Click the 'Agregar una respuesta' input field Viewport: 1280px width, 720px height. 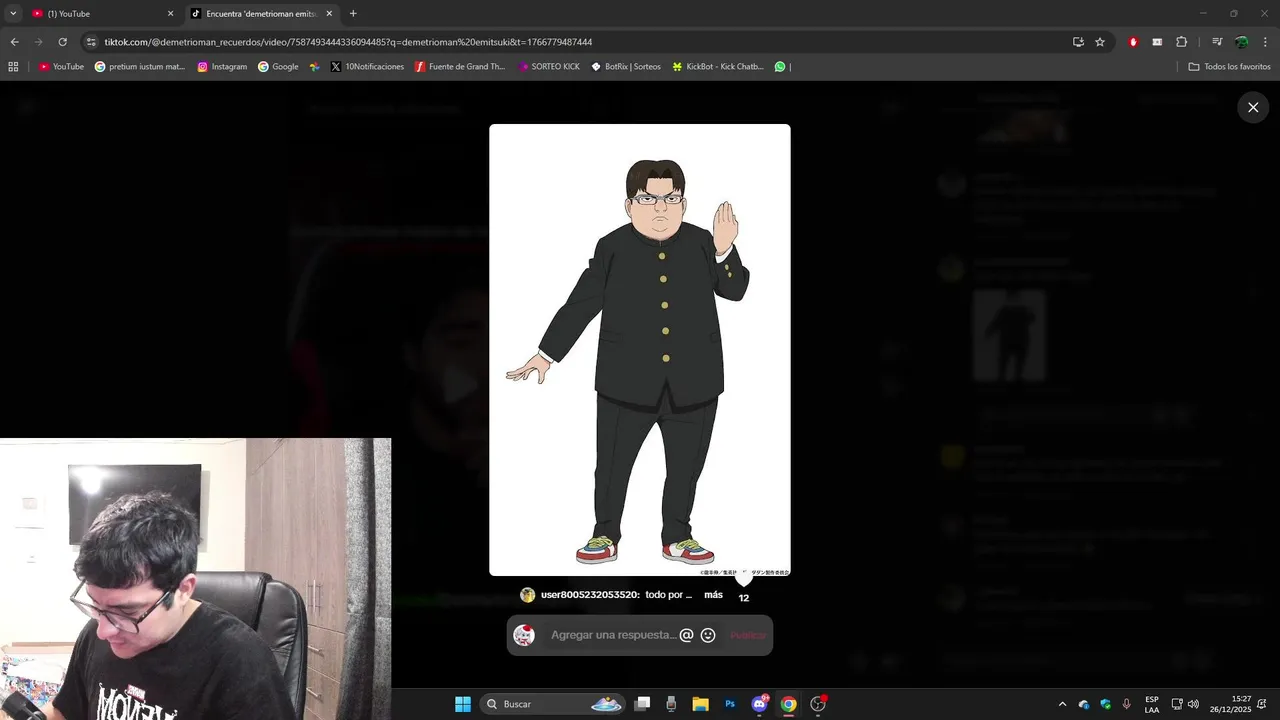tap(613, 635)
